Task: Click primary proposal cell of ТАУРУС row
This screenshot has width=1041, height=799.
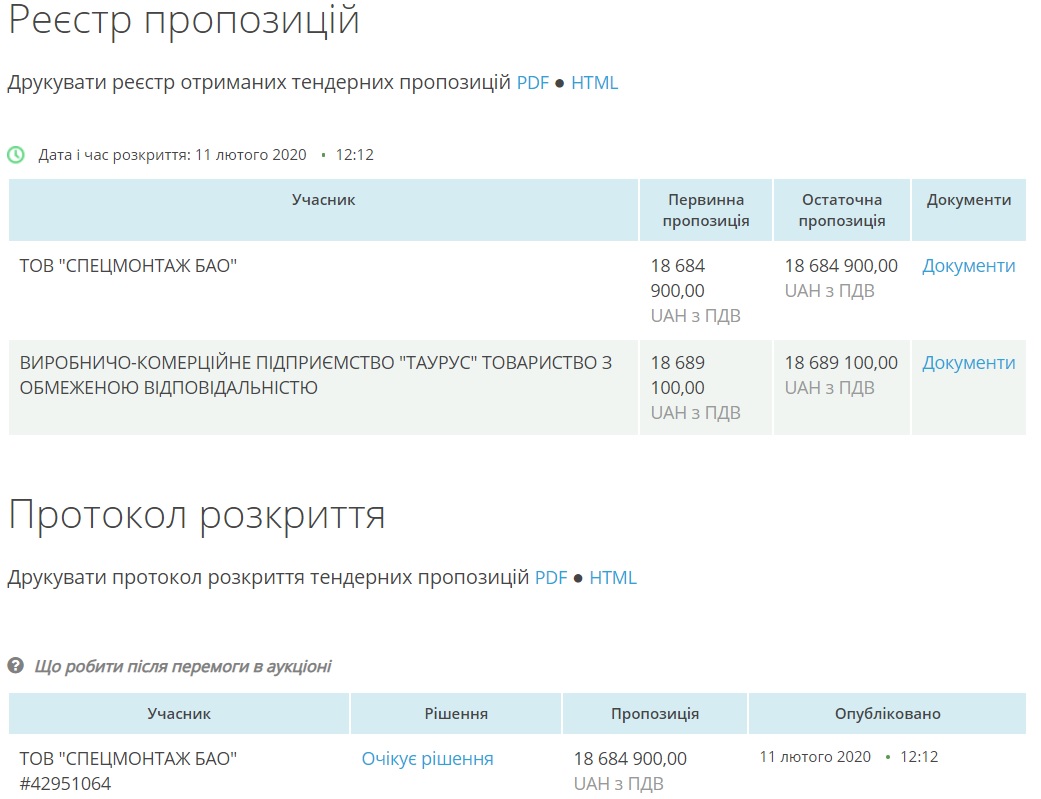Action: pyautogui.click(x=706, y=387)
